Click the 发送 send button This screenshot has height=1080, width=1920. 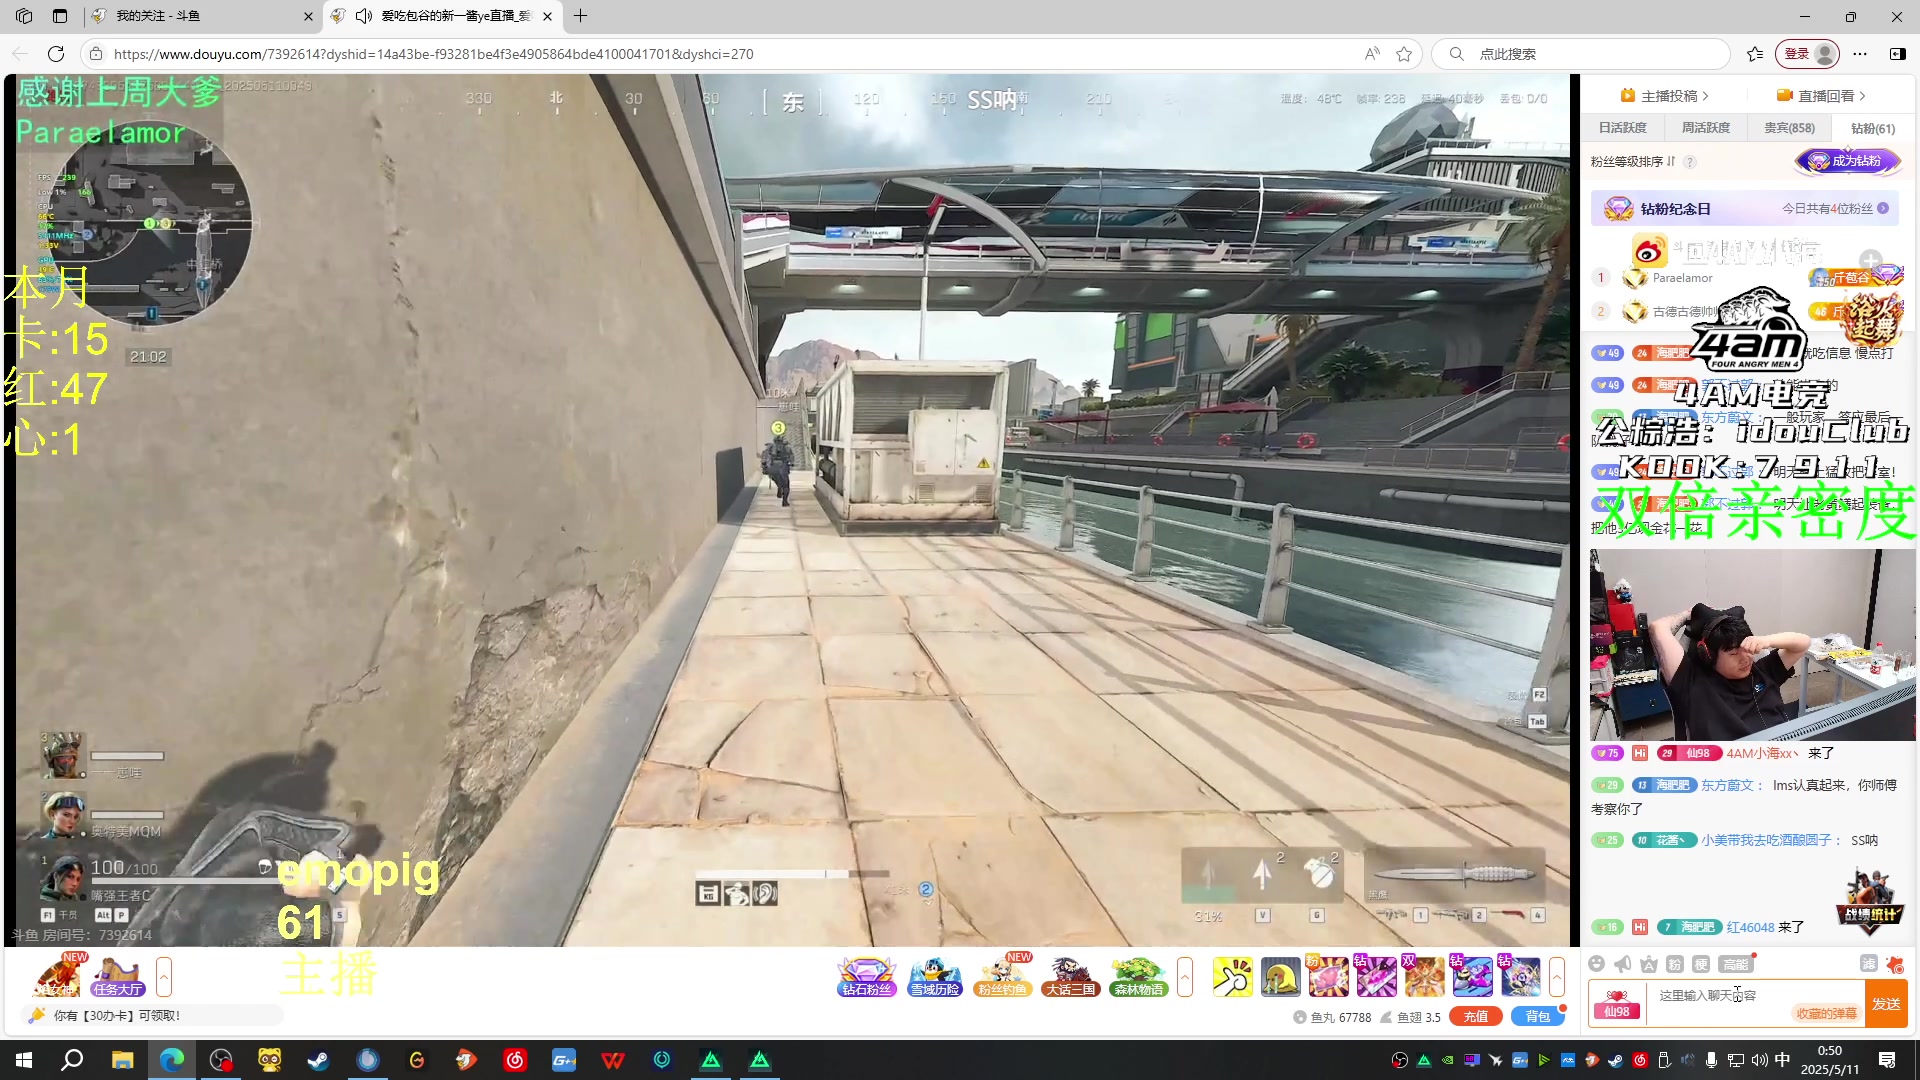[1886, 1004]
